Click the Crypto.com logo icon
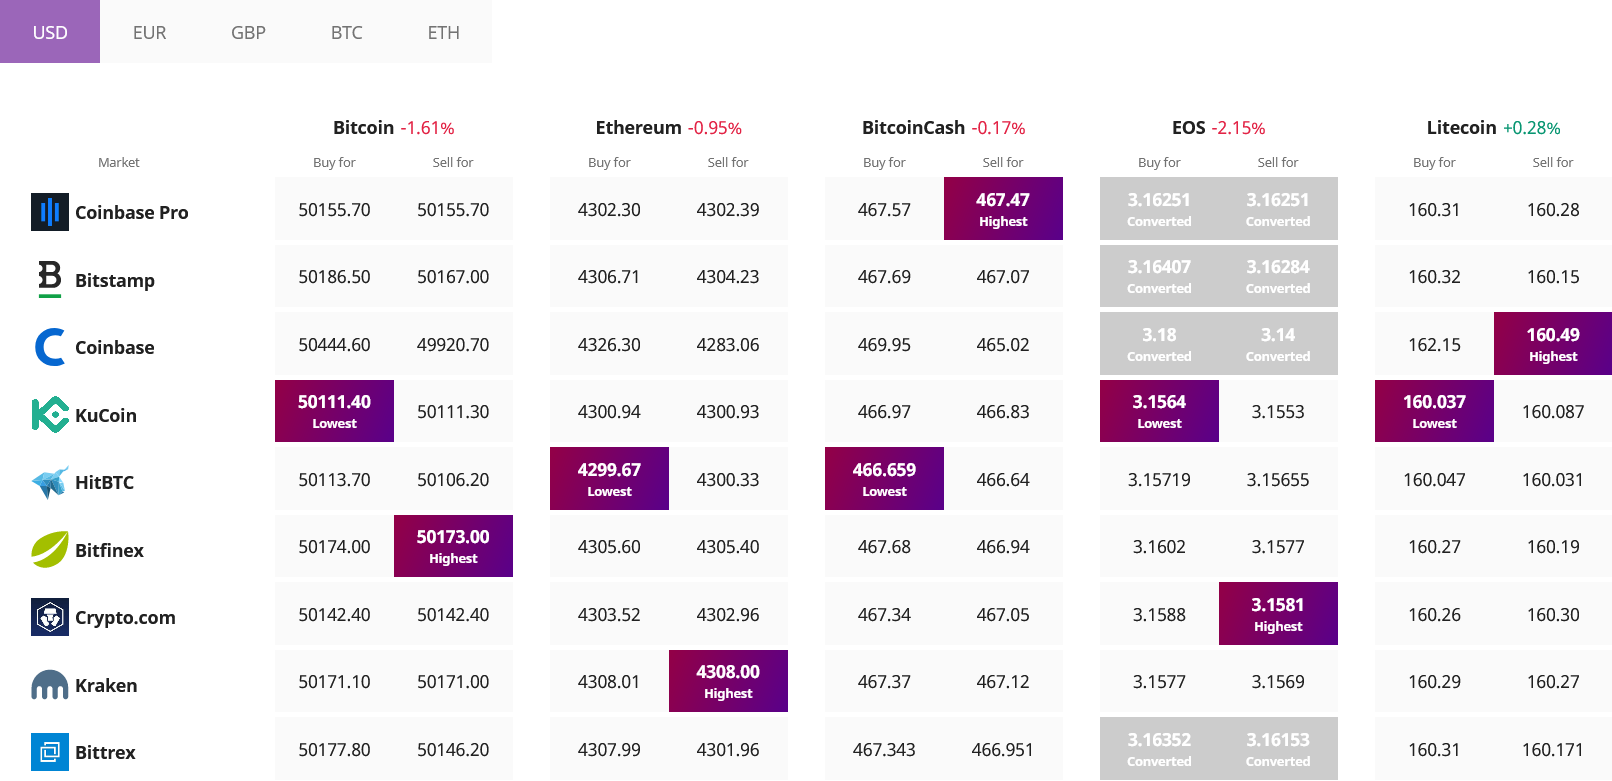 point(50,617)
